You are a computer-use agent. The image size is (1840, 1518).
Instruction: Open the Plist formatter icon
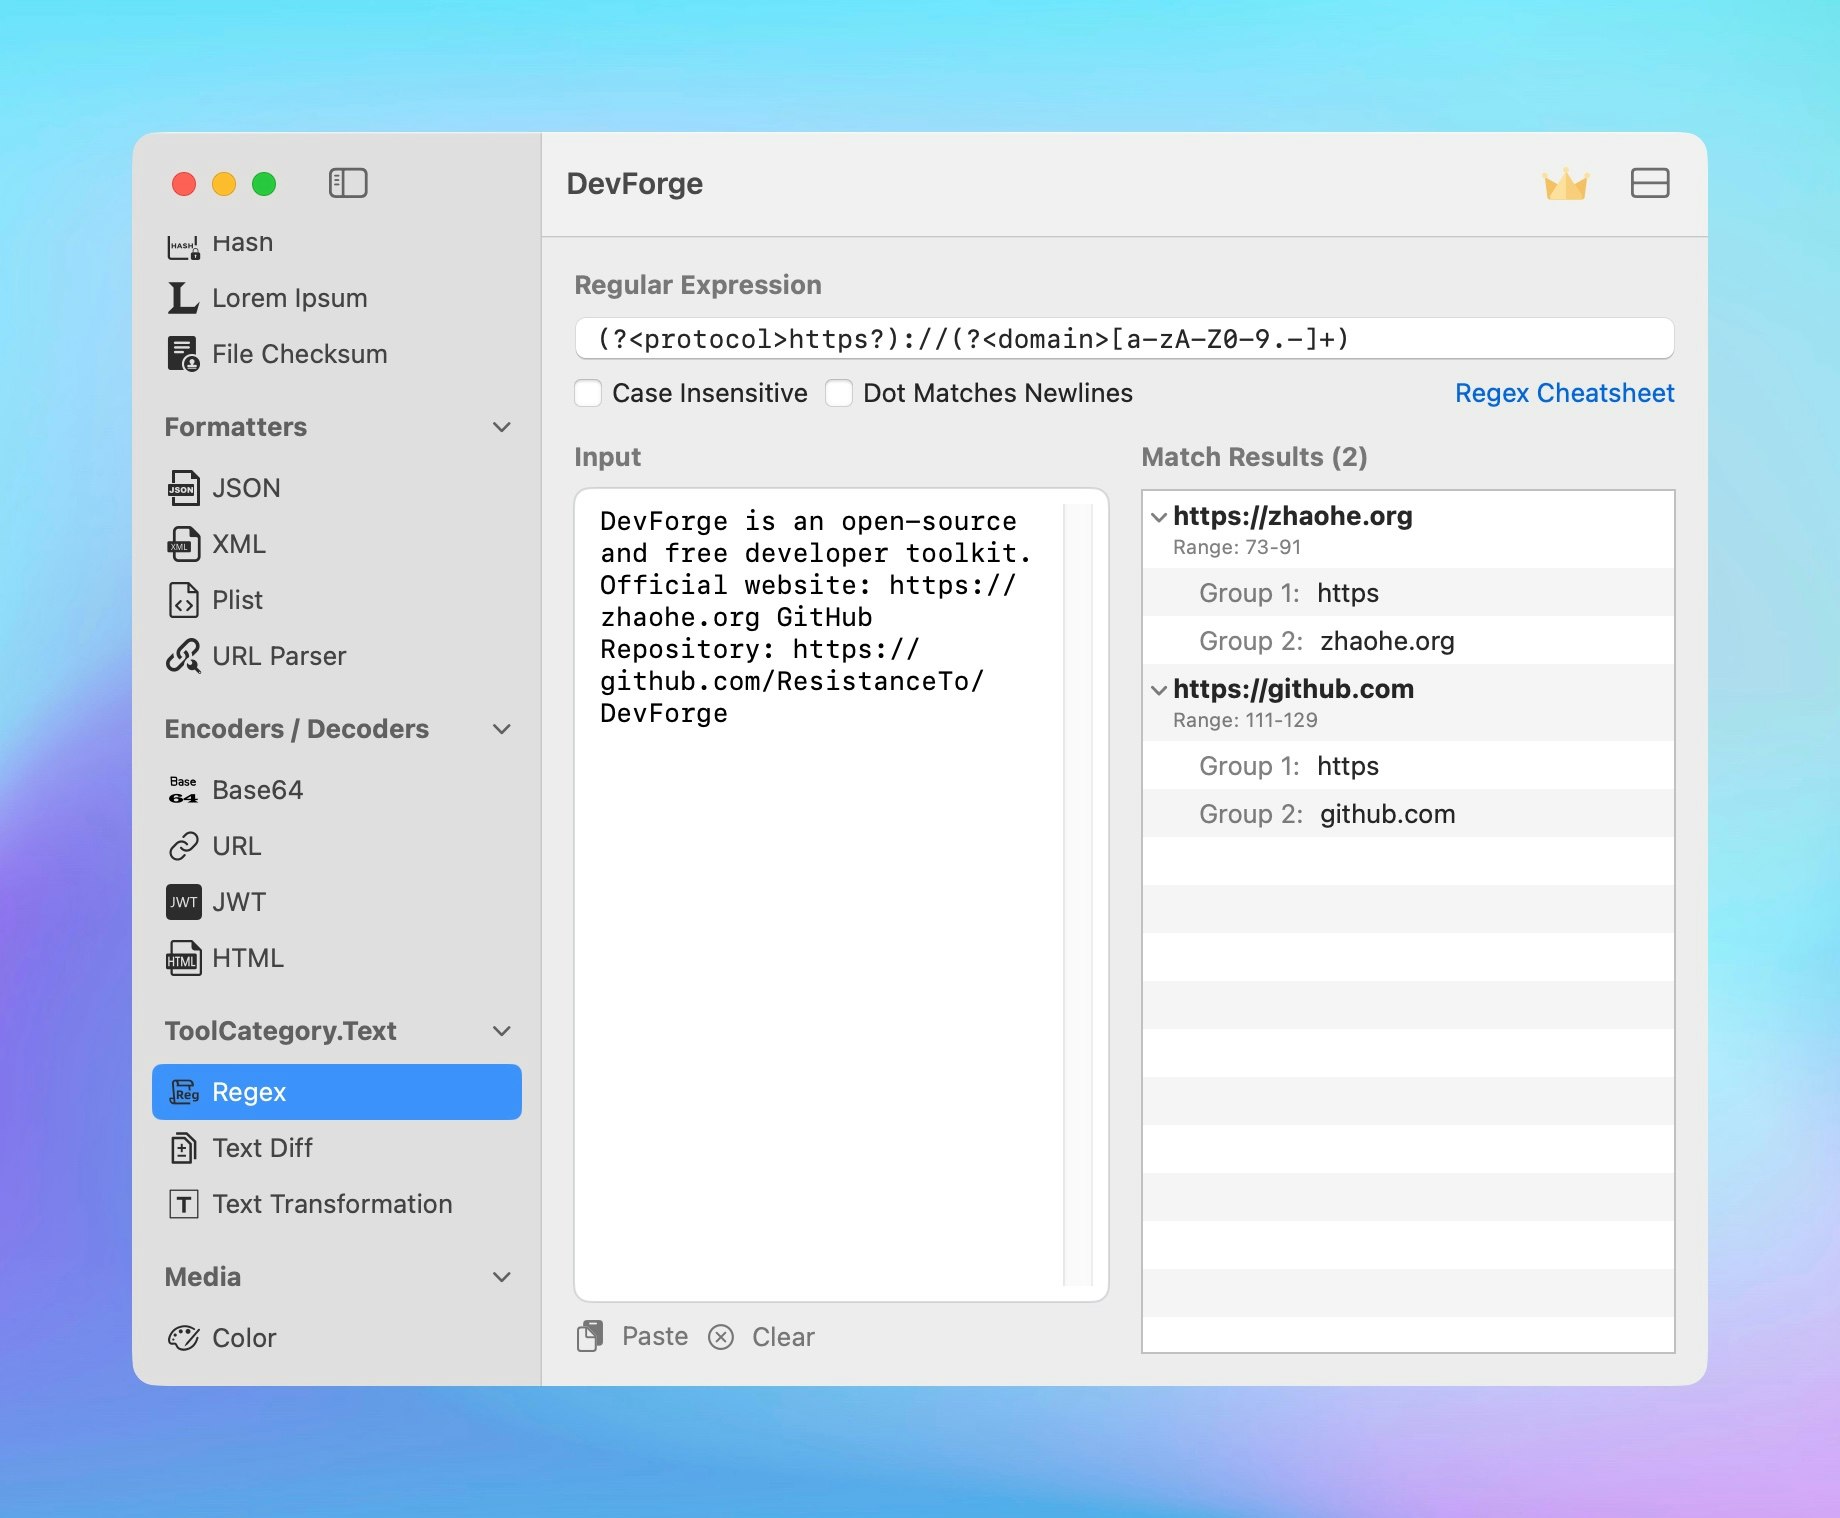[183, 600]
